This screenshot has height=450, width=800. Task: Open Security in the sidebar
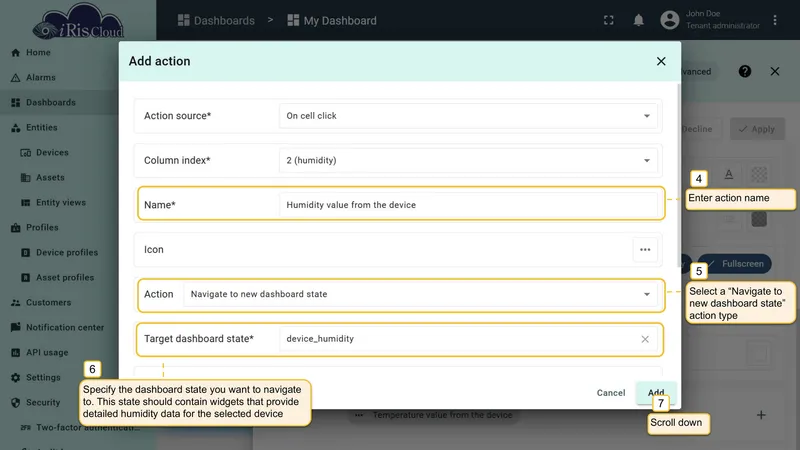43,403
